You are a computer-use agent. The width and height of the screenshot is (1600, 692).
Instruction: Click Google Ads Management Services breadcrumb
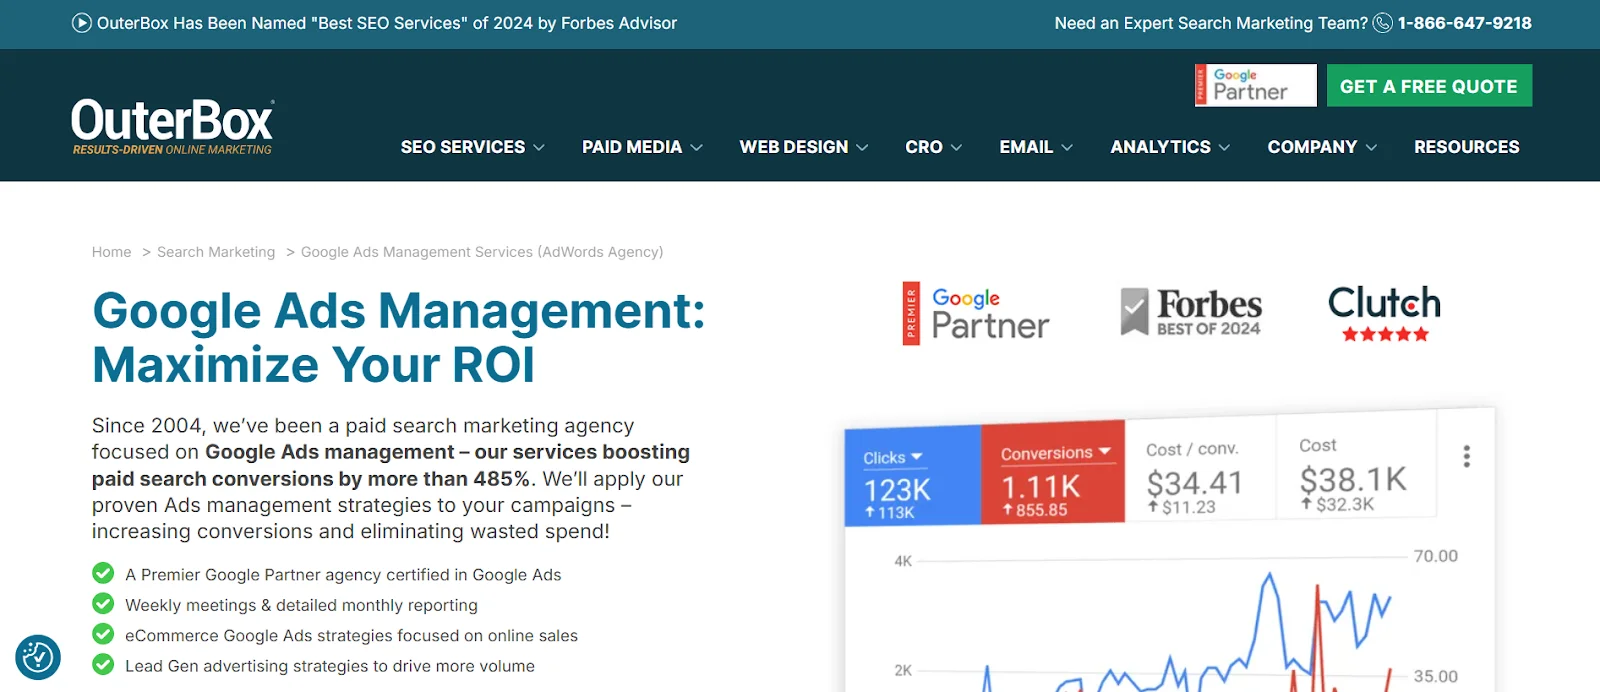coord(482,252)
